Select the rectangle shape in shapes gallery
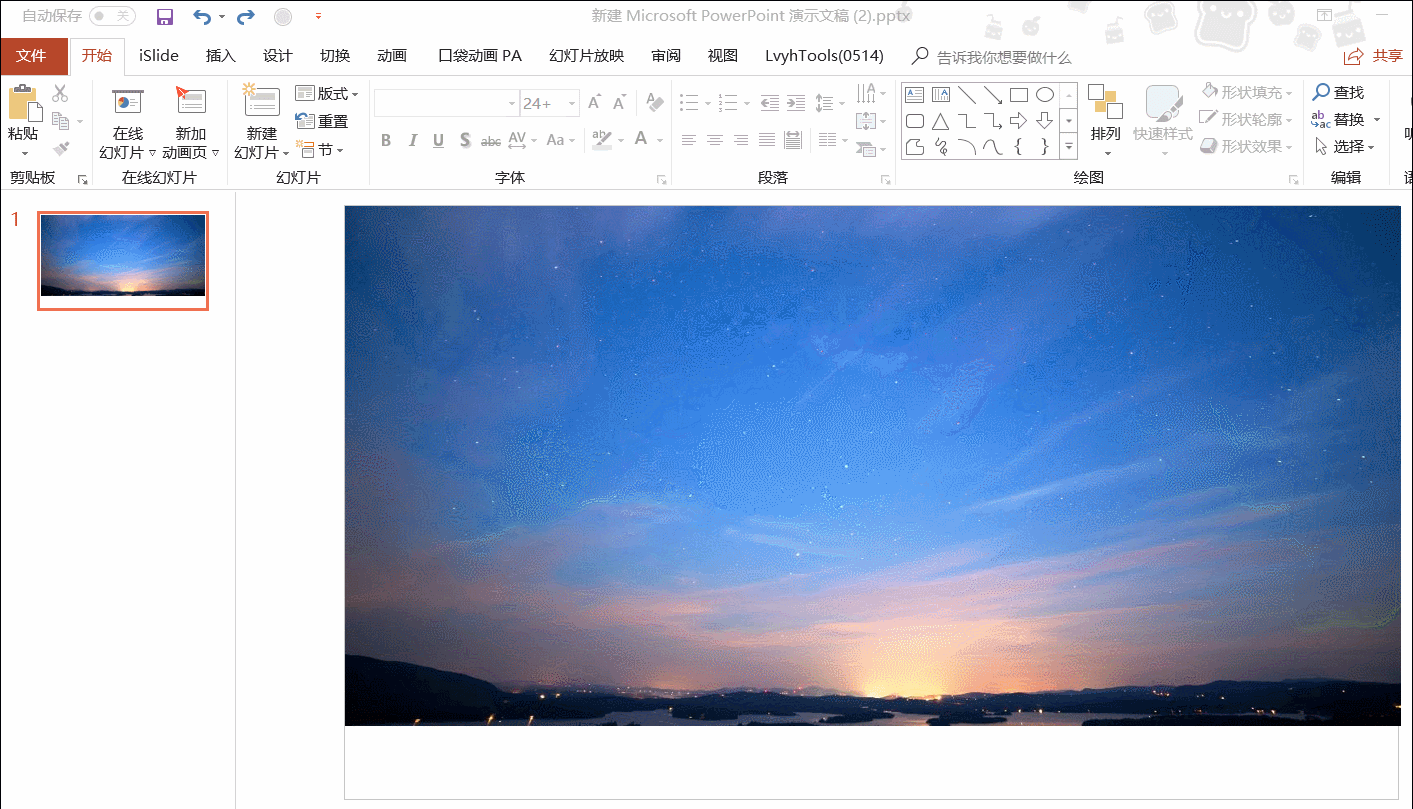This screenshot has height=809, width=1413. (x=1019, y=95)
